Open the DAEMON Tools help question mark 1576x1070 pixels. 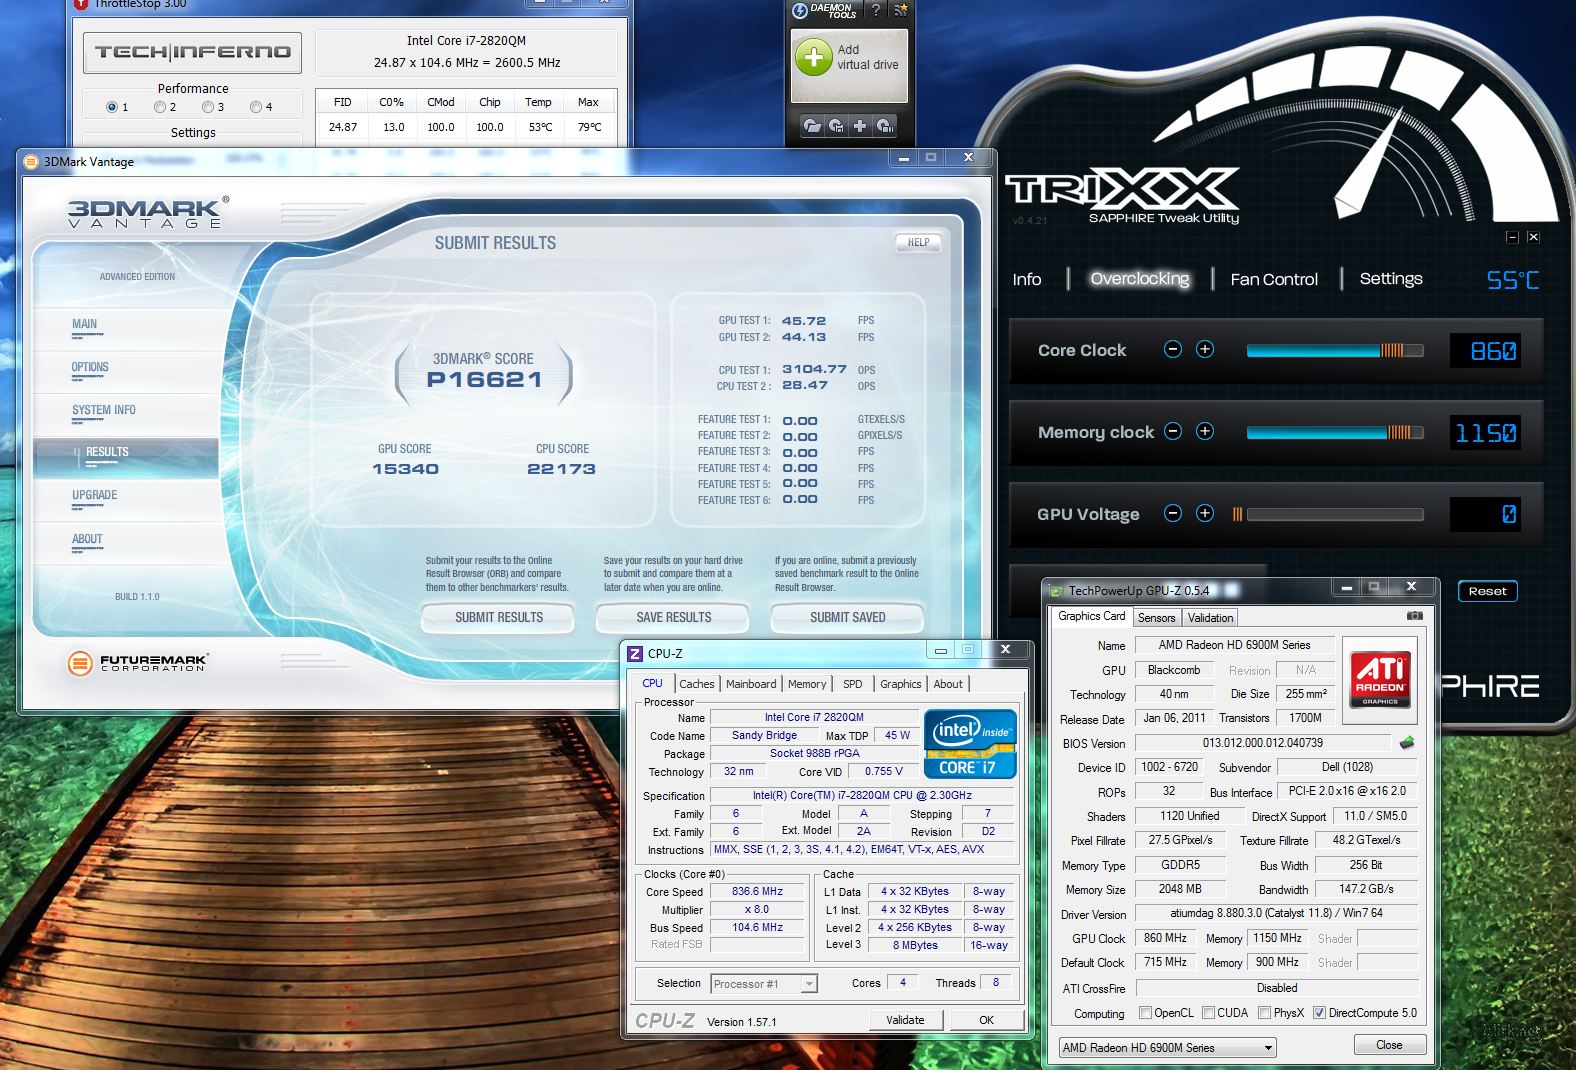coord(876,10)
